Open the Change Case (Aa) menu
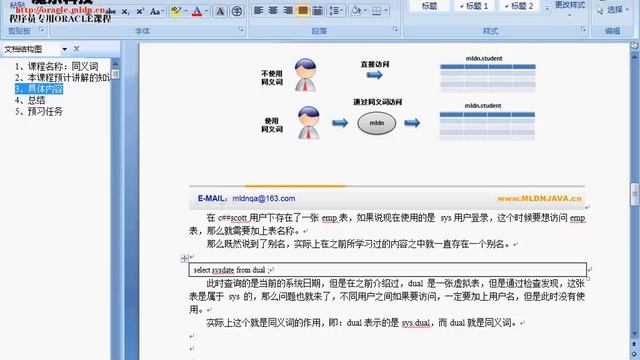 [x=157, y=12]
